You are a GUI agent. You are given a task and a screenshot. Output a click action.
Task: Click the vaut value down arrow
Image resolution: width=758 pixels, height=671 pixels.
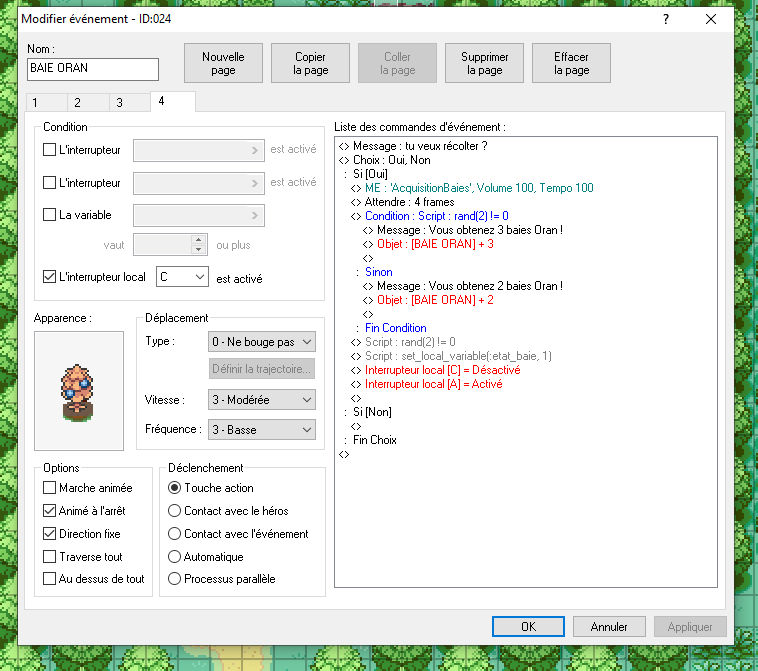pos(198,249)
